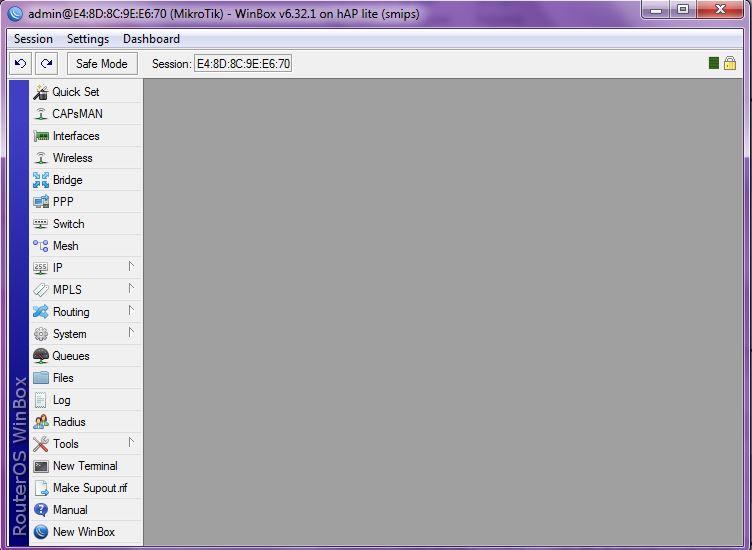Open the Queues label
Screen dimensions: 752x550
(x=71, y=356)
